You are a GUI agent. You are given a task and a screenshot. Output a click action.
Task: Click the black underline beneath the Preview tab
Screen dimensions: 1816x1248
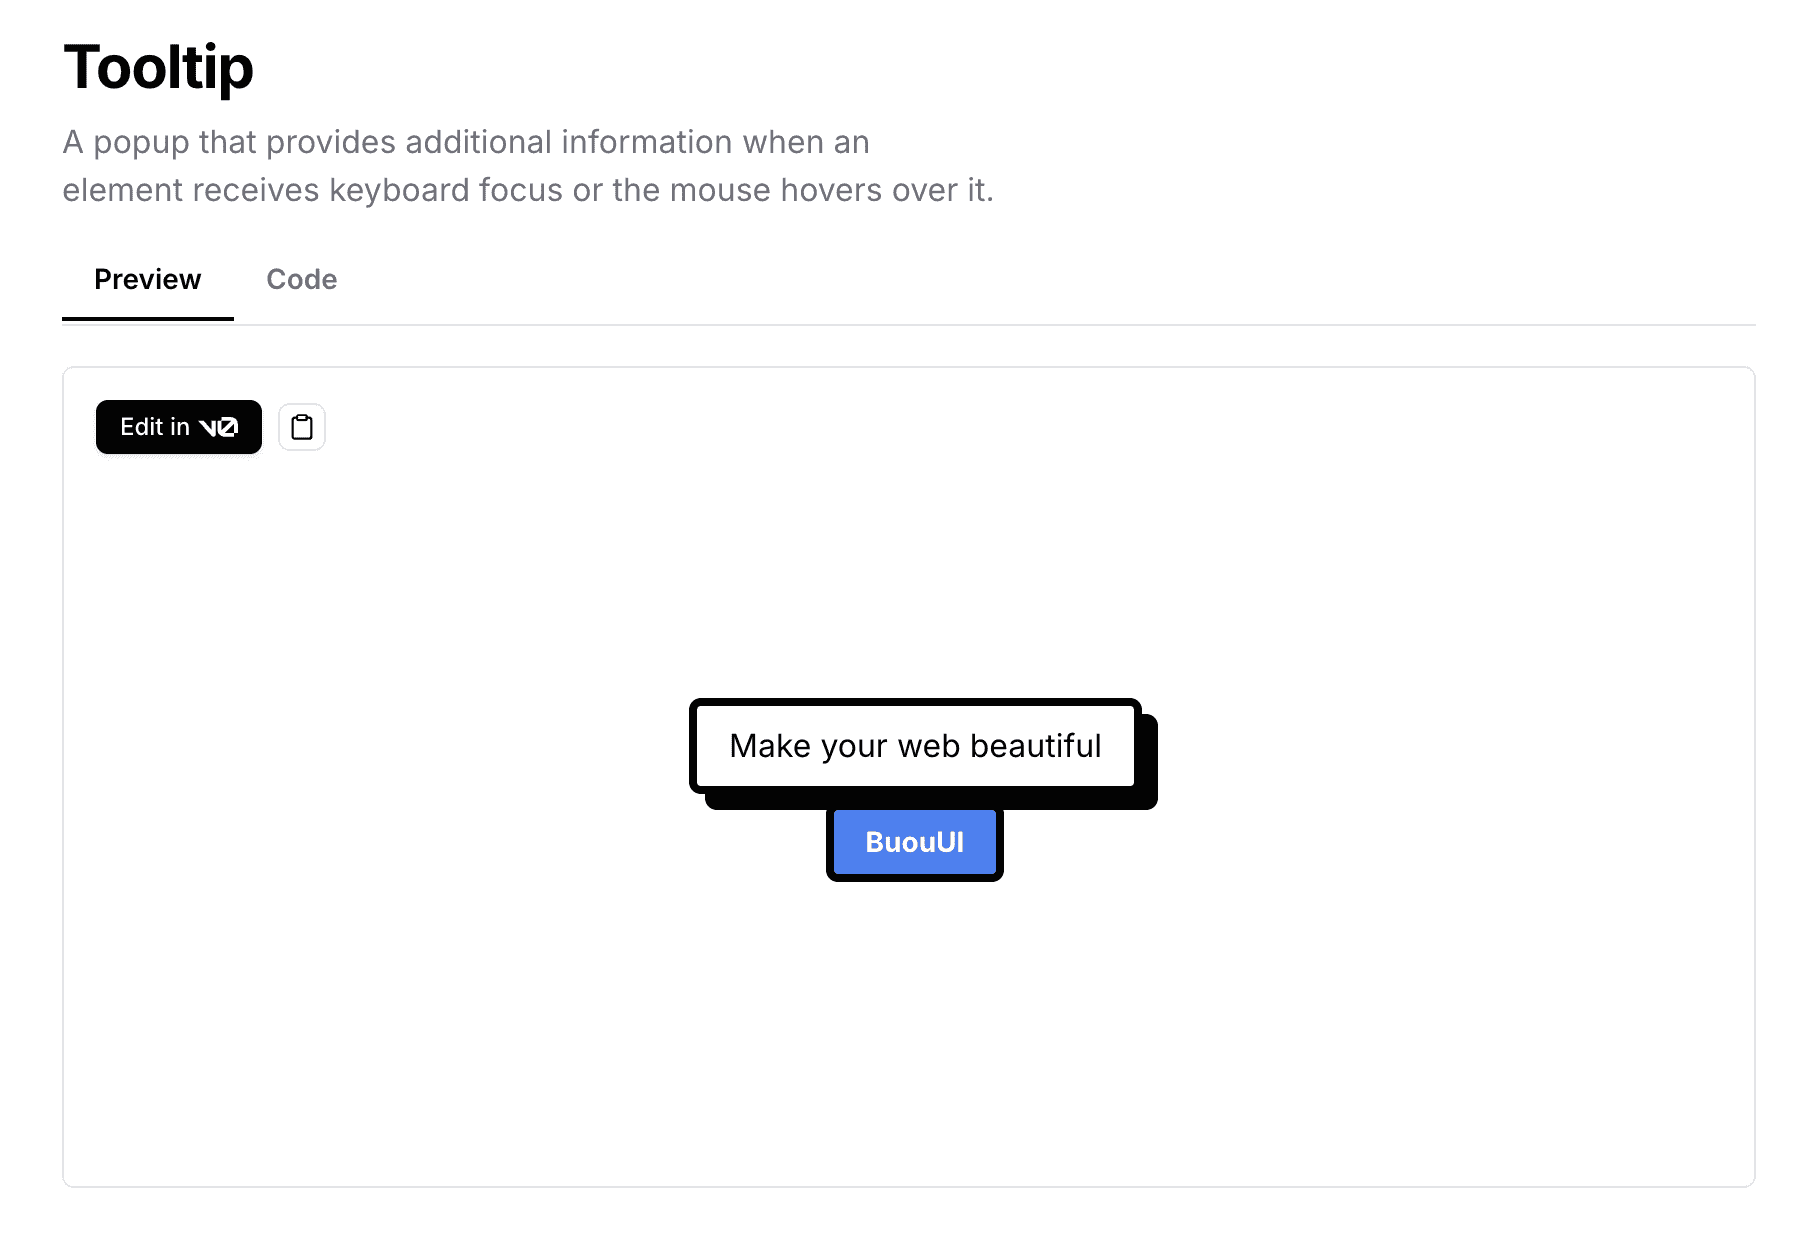(148, 318)
